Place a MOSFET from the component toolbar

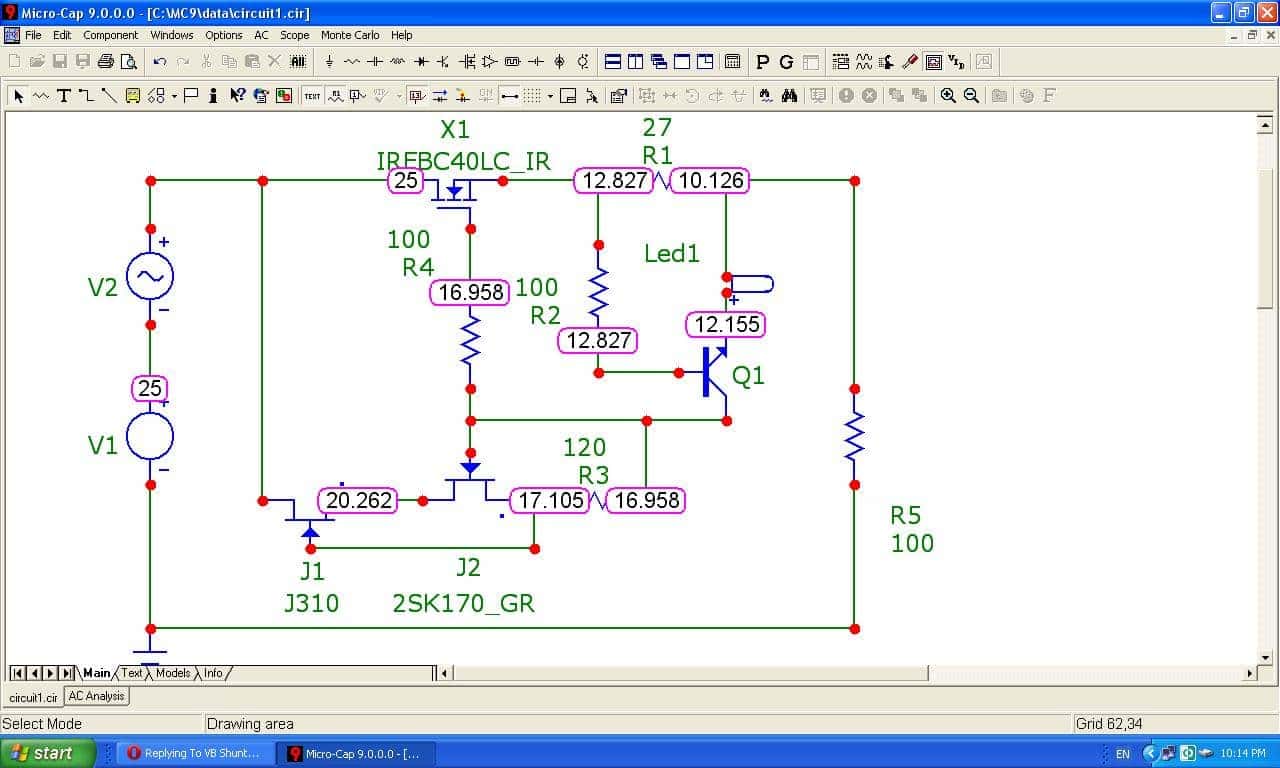467,62
